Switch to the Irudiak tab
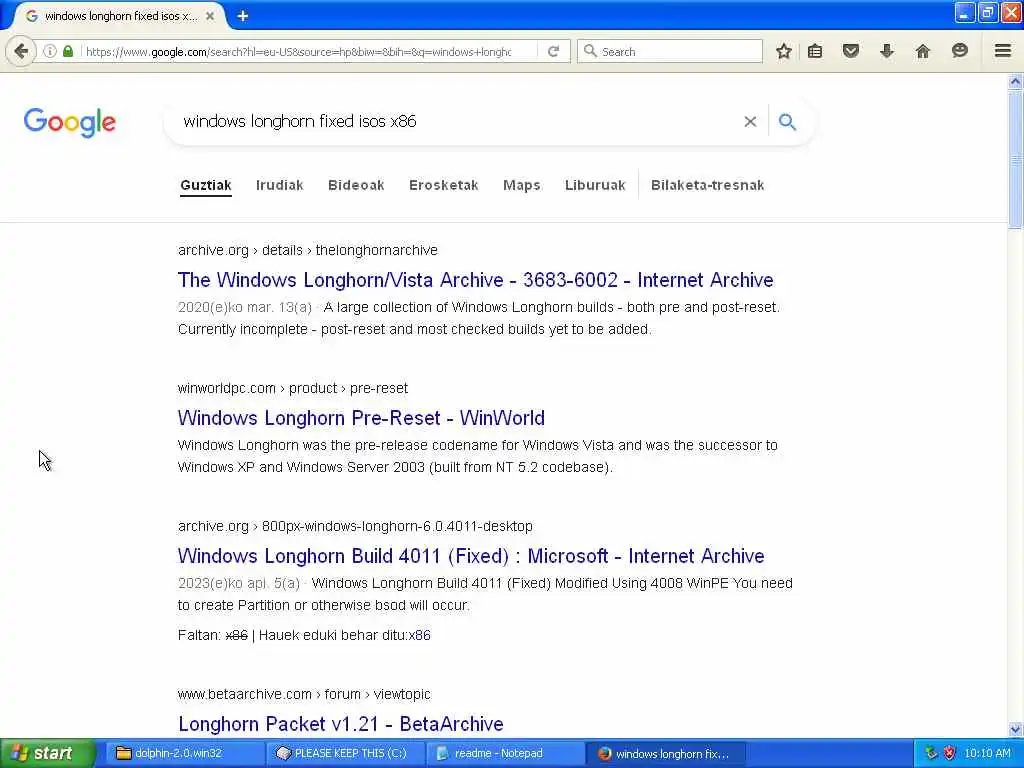 click(280, 185)
